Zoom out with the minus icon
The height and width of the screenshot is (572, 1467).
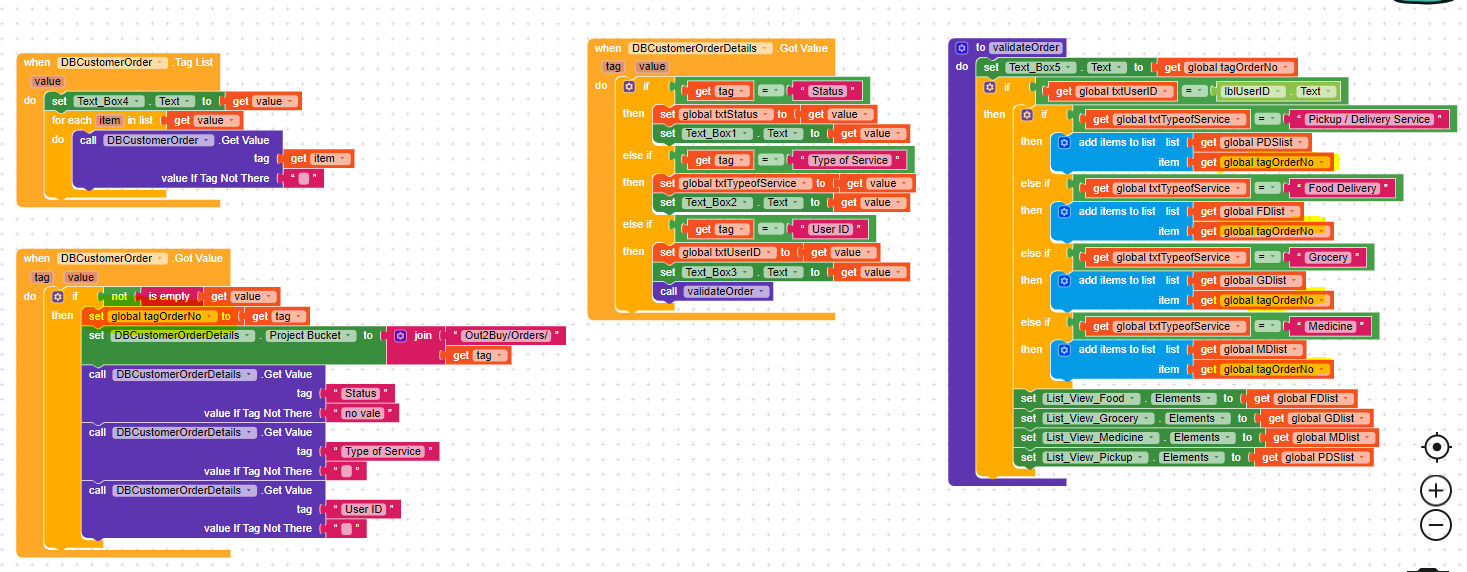[x=1436, y=524]
